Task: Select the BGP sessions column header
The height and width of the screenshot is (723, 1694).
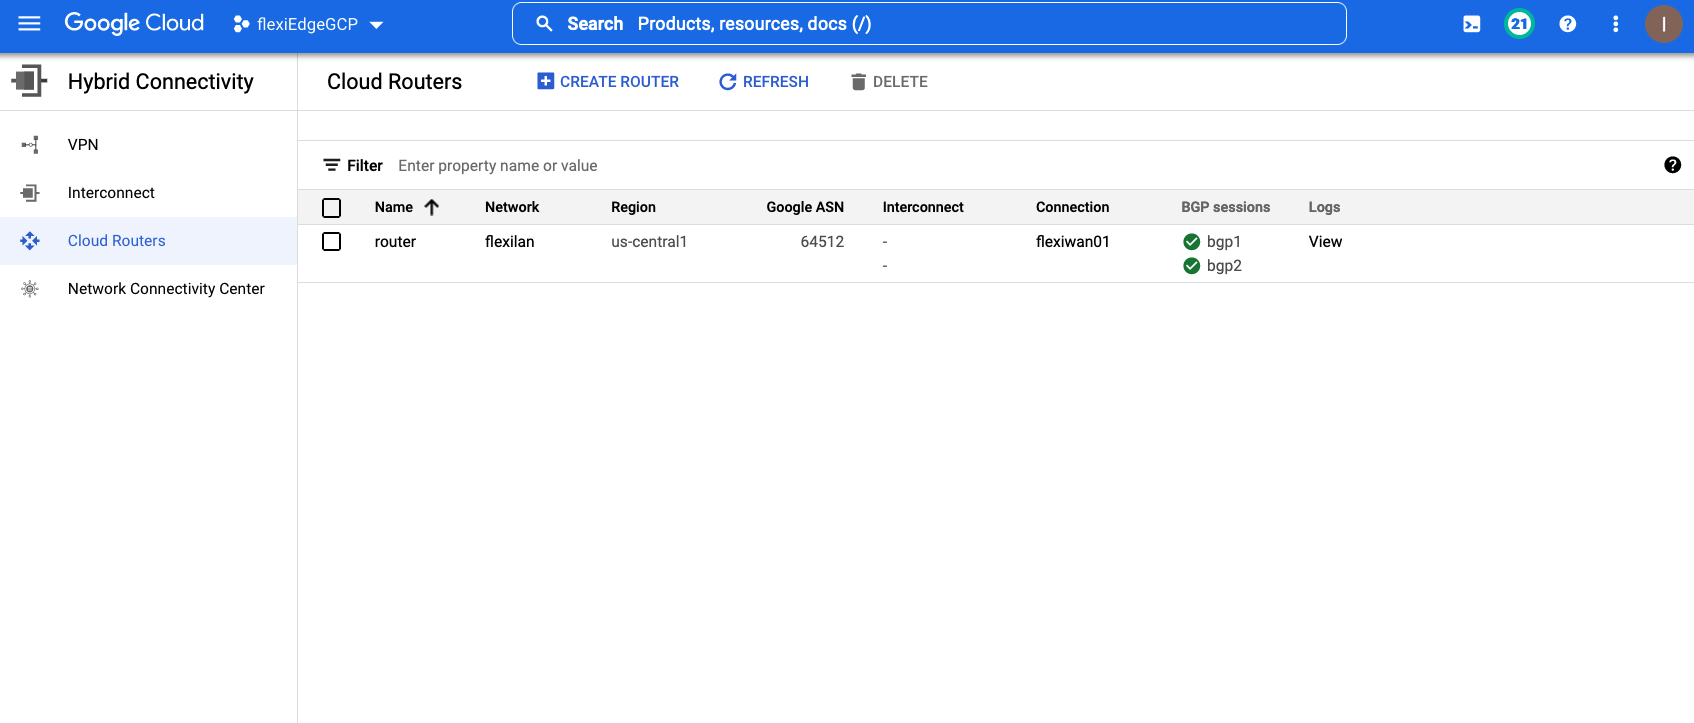Action: point(1226,207)
